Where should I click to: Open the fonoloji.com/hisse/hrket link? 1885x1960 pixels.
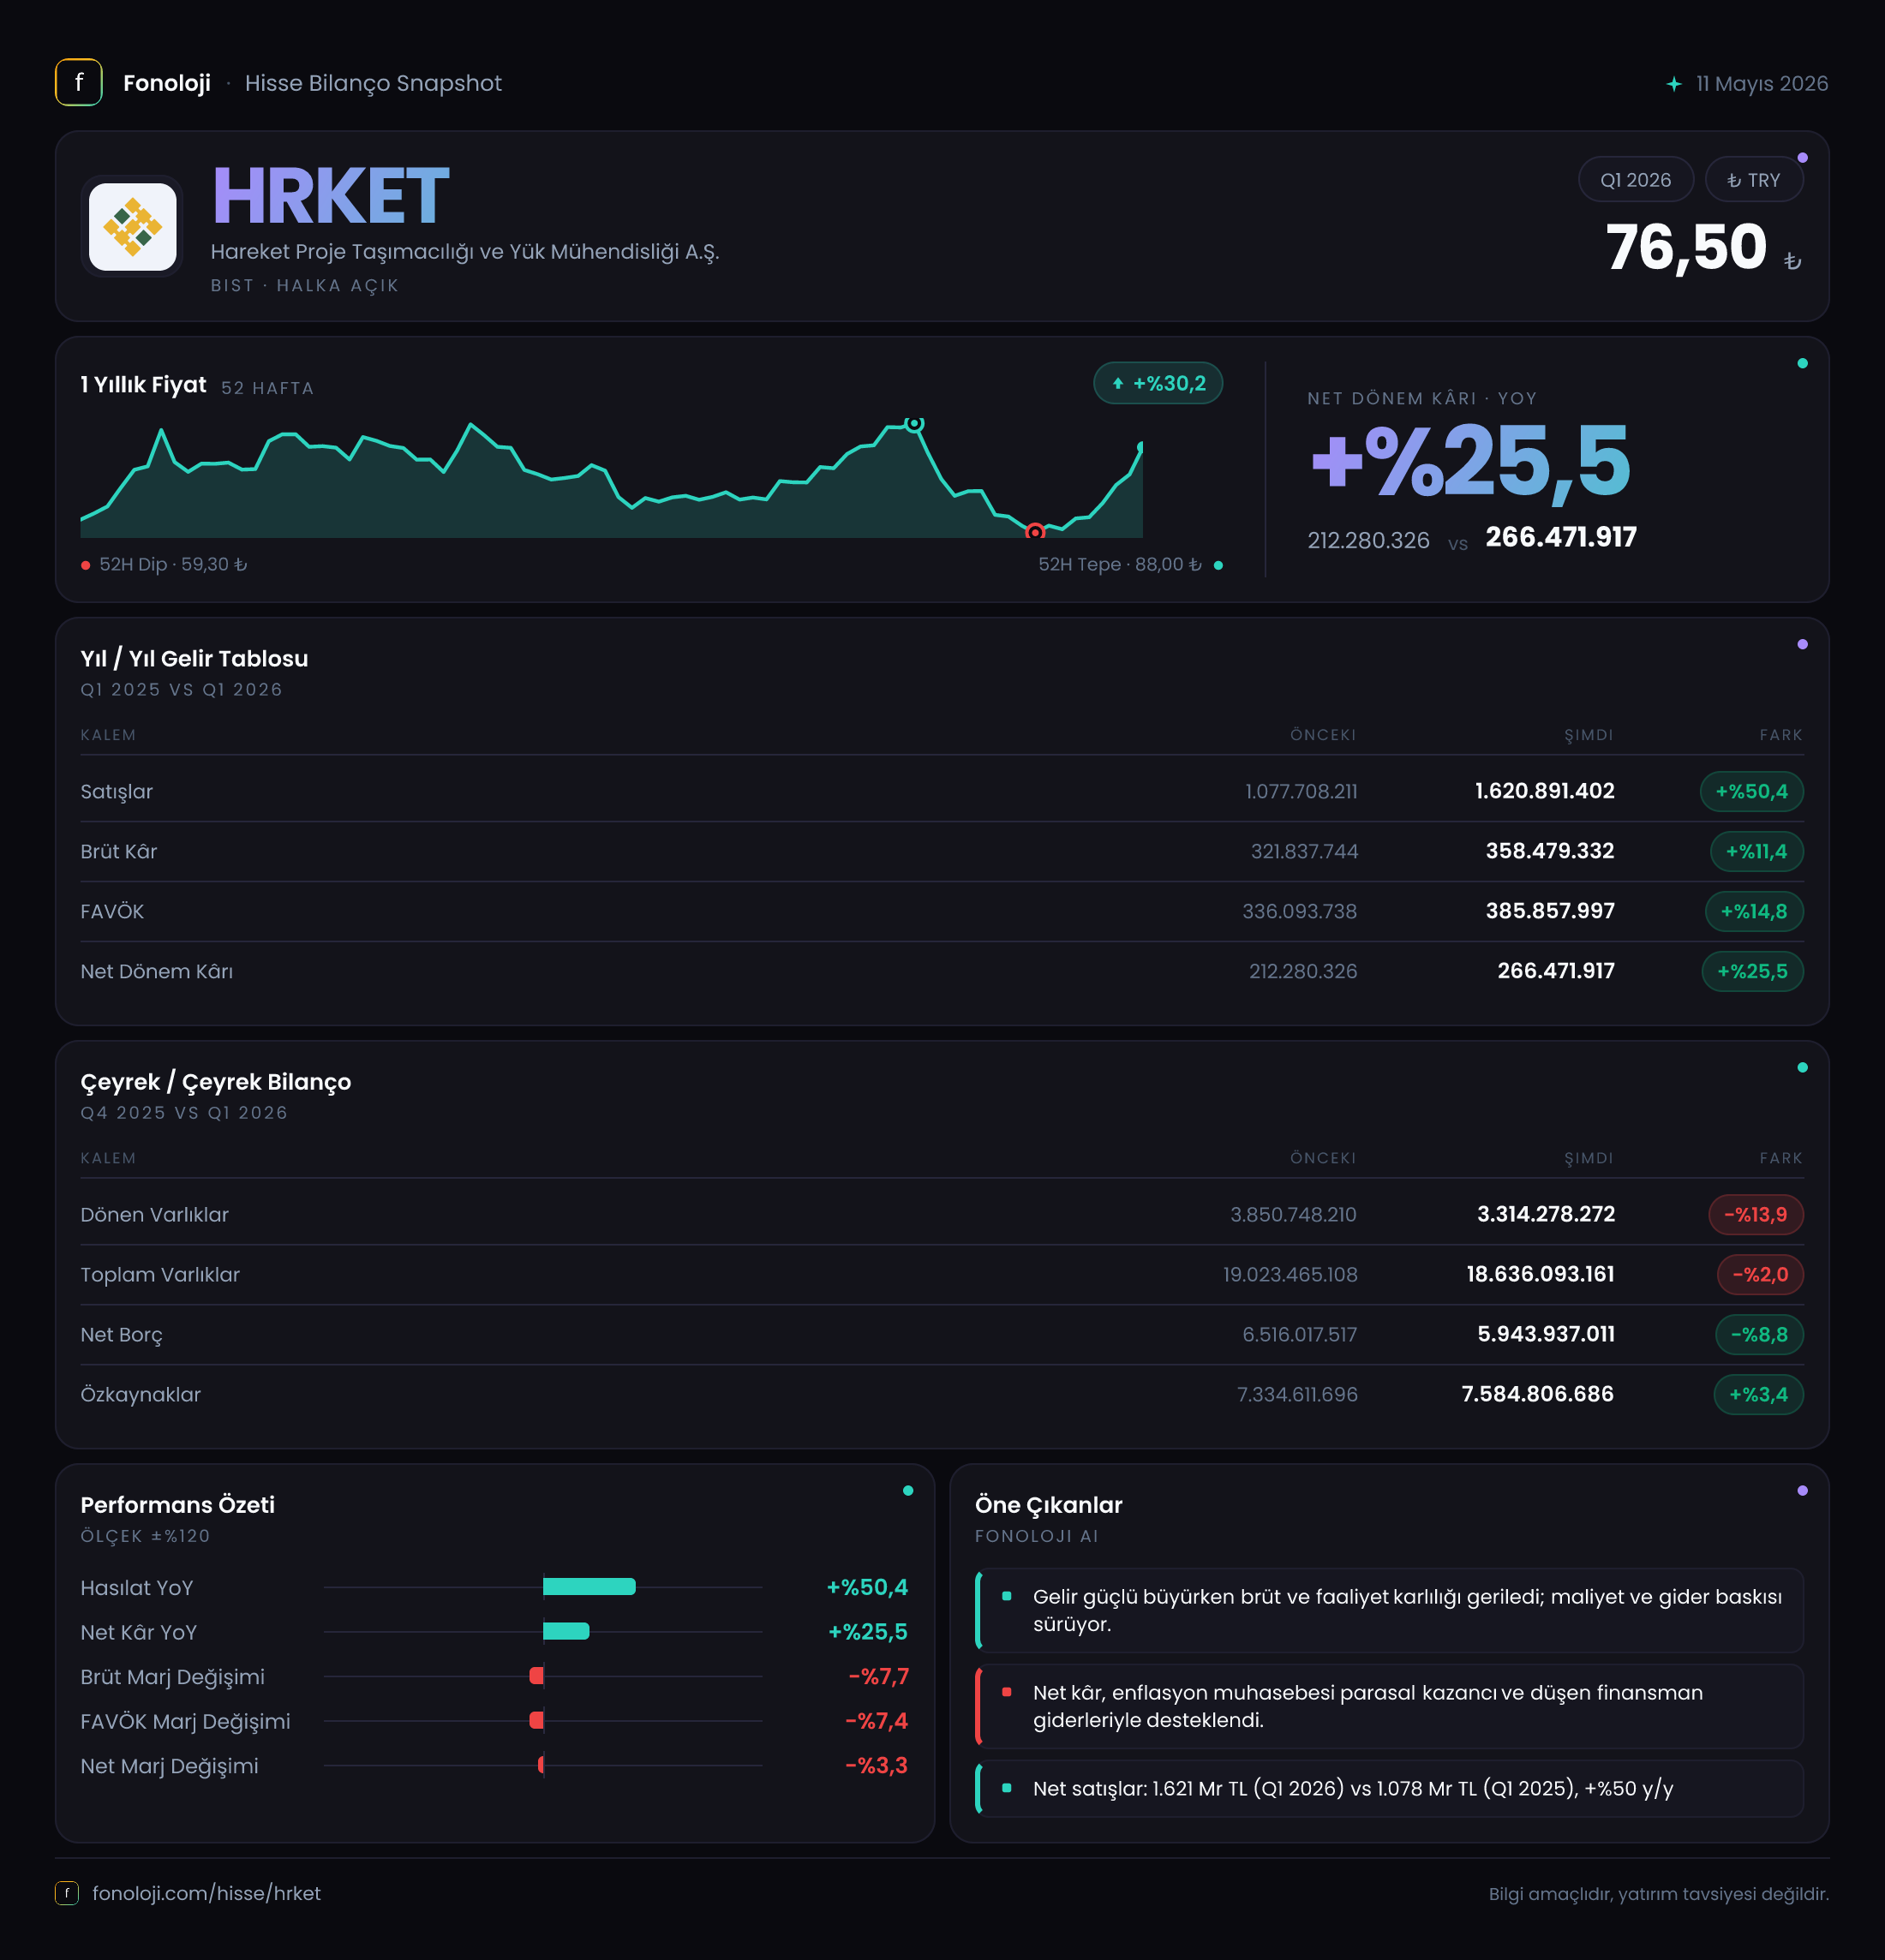[206, 1893]
